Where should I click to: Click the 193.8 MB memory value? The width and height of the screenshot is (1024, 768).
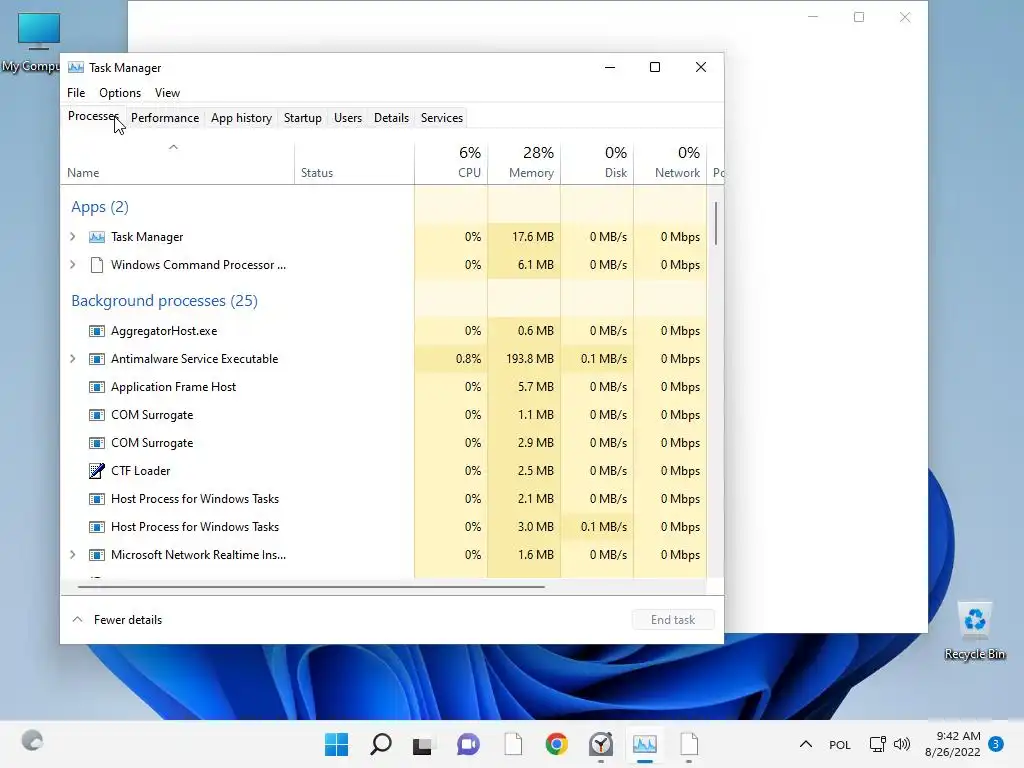[x=530, y=359]
